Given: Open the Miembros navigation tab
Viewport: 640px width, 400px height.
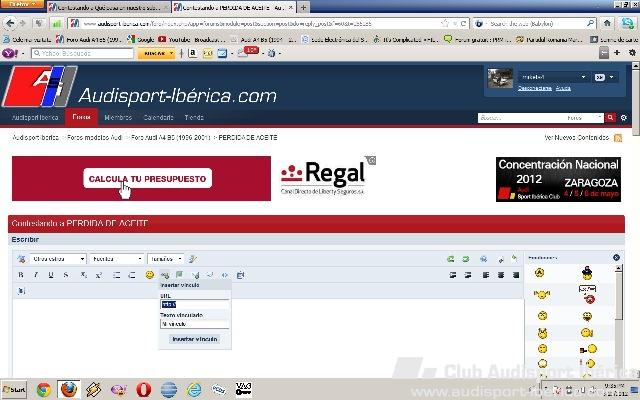Looking at the screenshot, I should pos(118,117).
